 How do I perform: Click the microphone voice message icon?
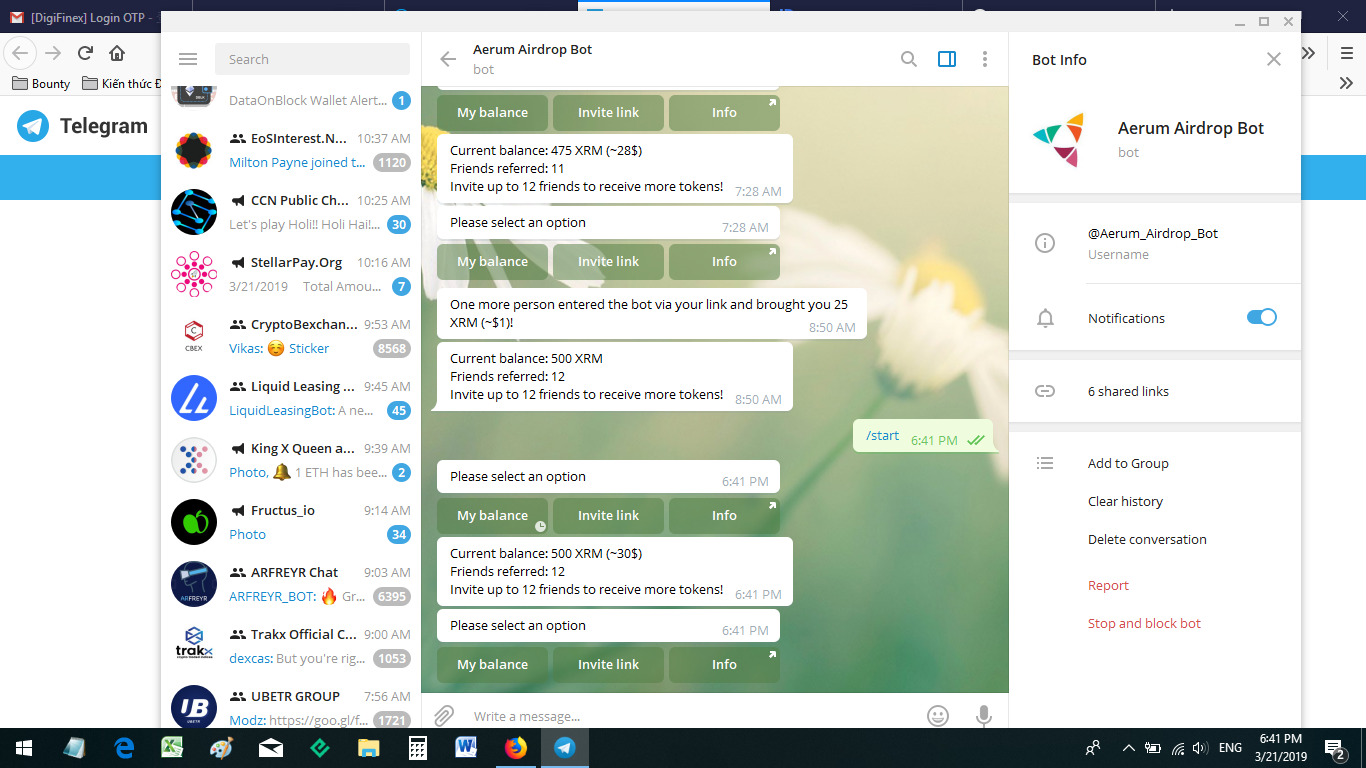(984, 716)
